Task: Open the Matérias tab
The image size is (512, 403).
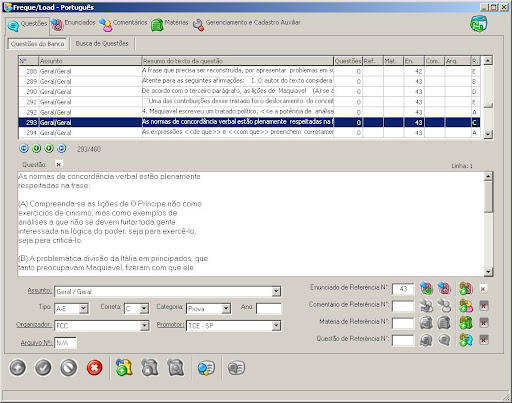Action: coord(170,24)
